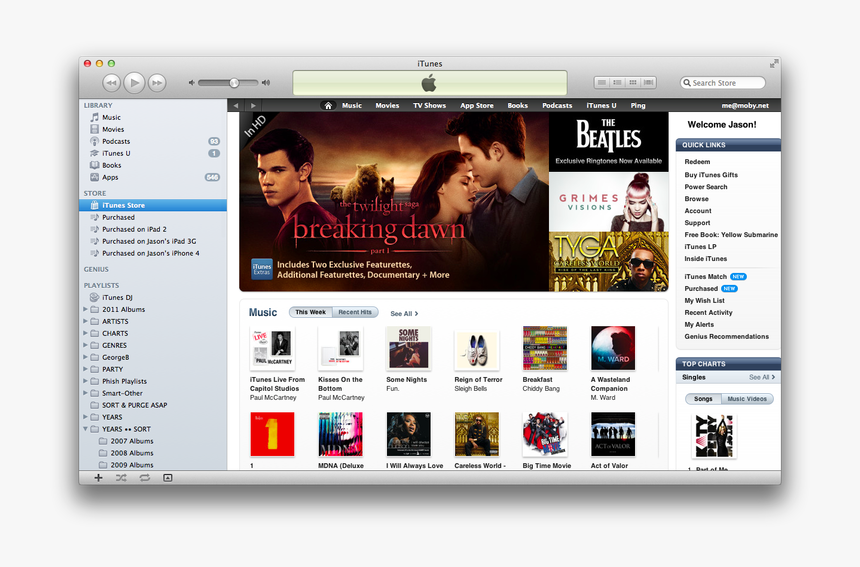Expand the ARTISTS folder
The image size is (860, 567).
tap(86, 321)
